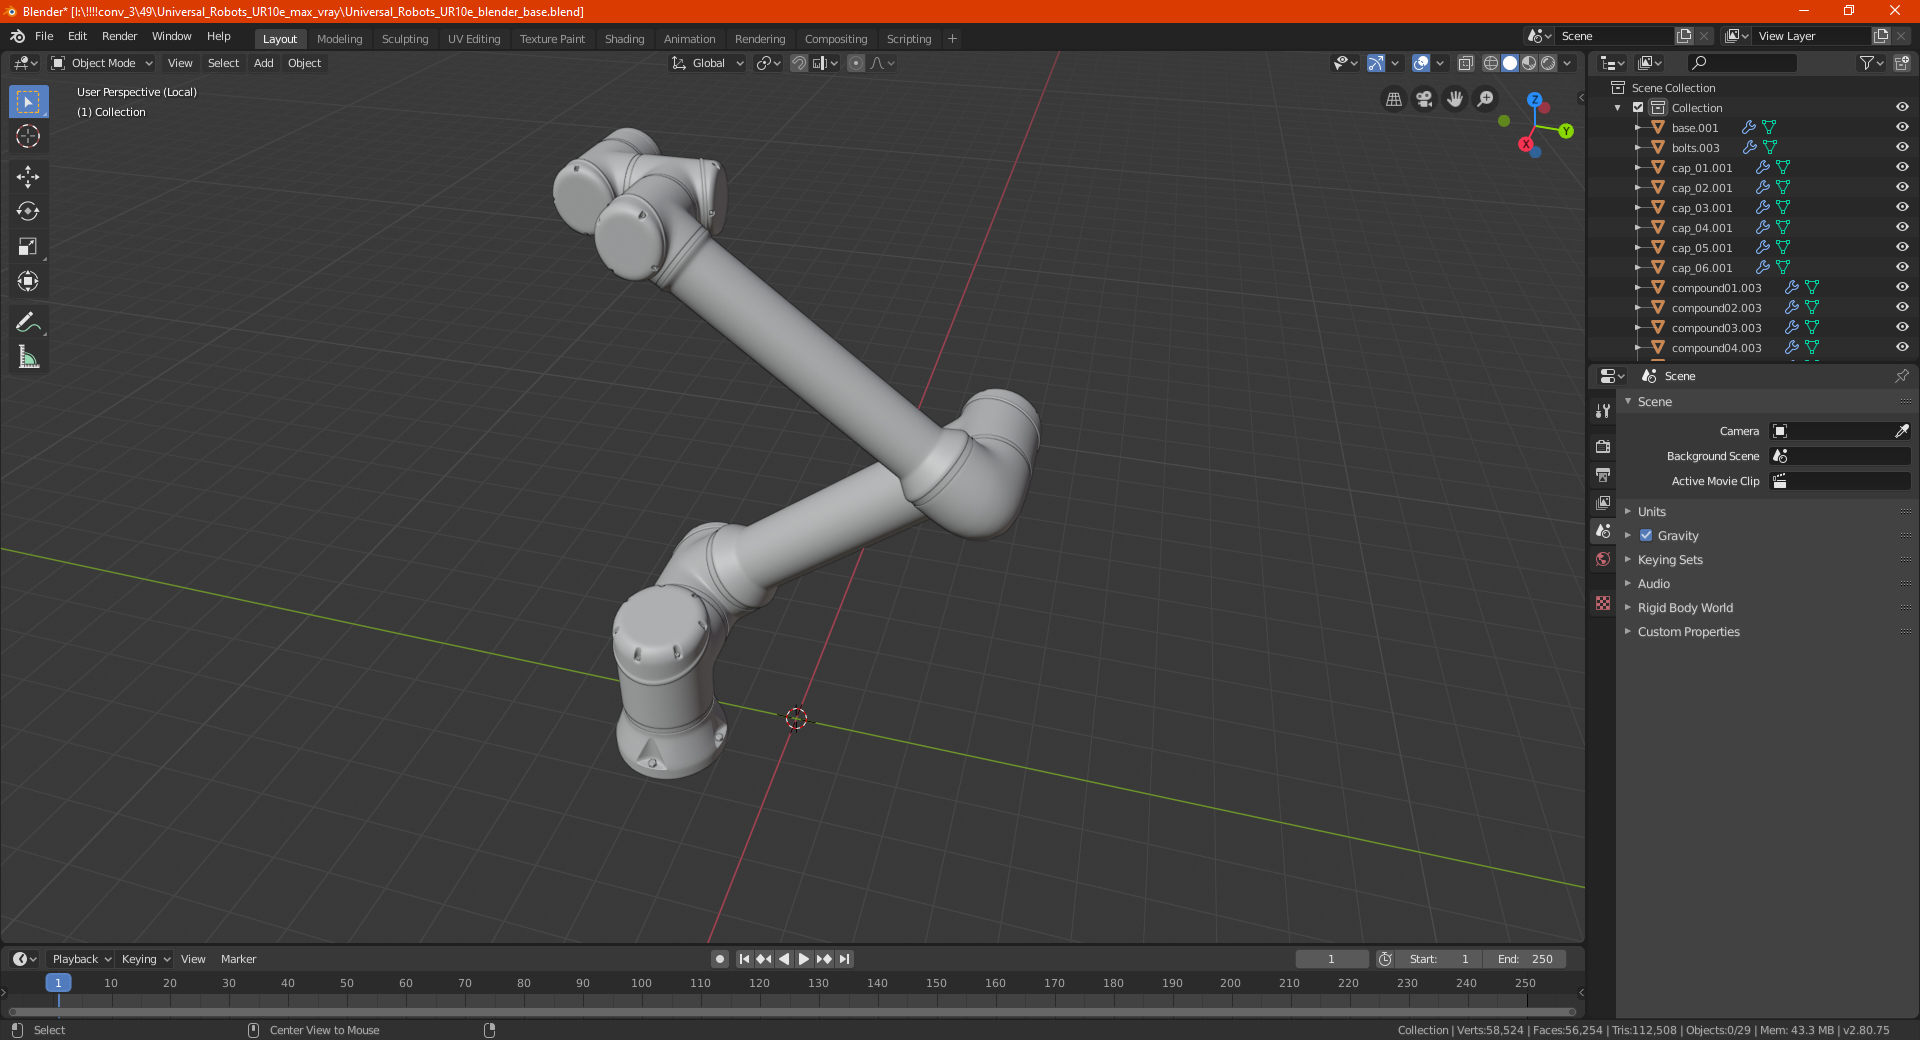
Task: Jump to the end frame
Action: pos(844,959)
